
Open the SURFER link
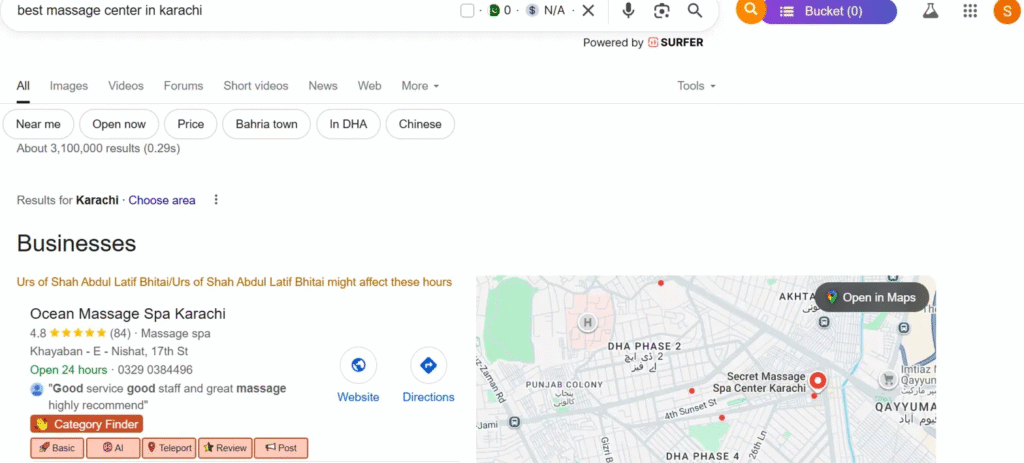tap(675, 42)
